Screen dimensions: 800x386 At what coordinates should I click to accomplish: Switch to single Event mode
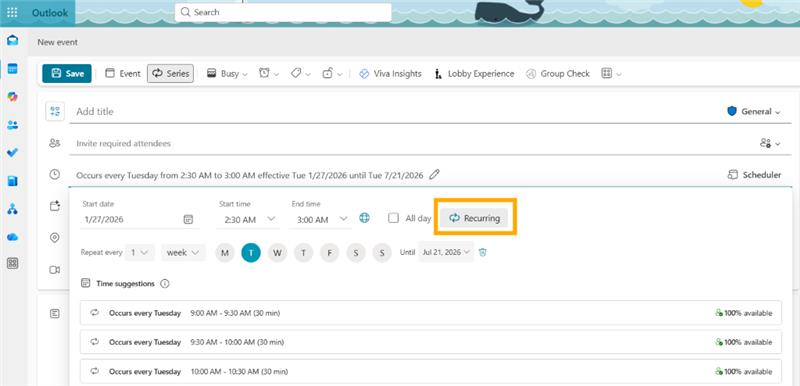click(122, 73)
